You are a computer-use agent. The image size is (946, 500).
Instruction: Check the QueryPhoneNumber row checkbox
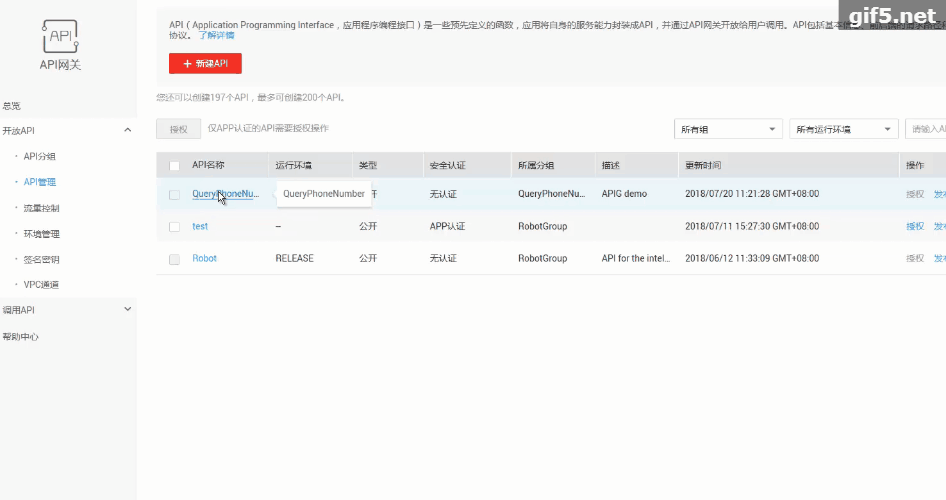coord(174,195)
